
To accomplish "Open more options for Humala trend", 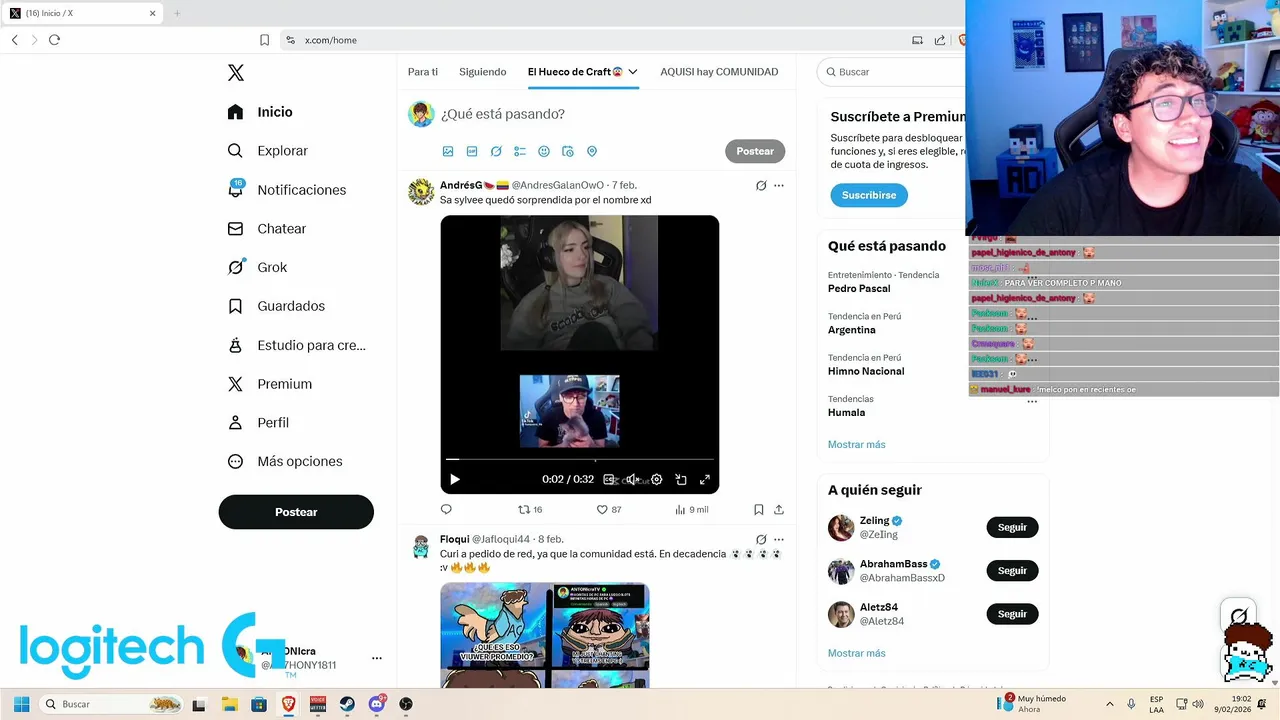I will point(1032,401).
